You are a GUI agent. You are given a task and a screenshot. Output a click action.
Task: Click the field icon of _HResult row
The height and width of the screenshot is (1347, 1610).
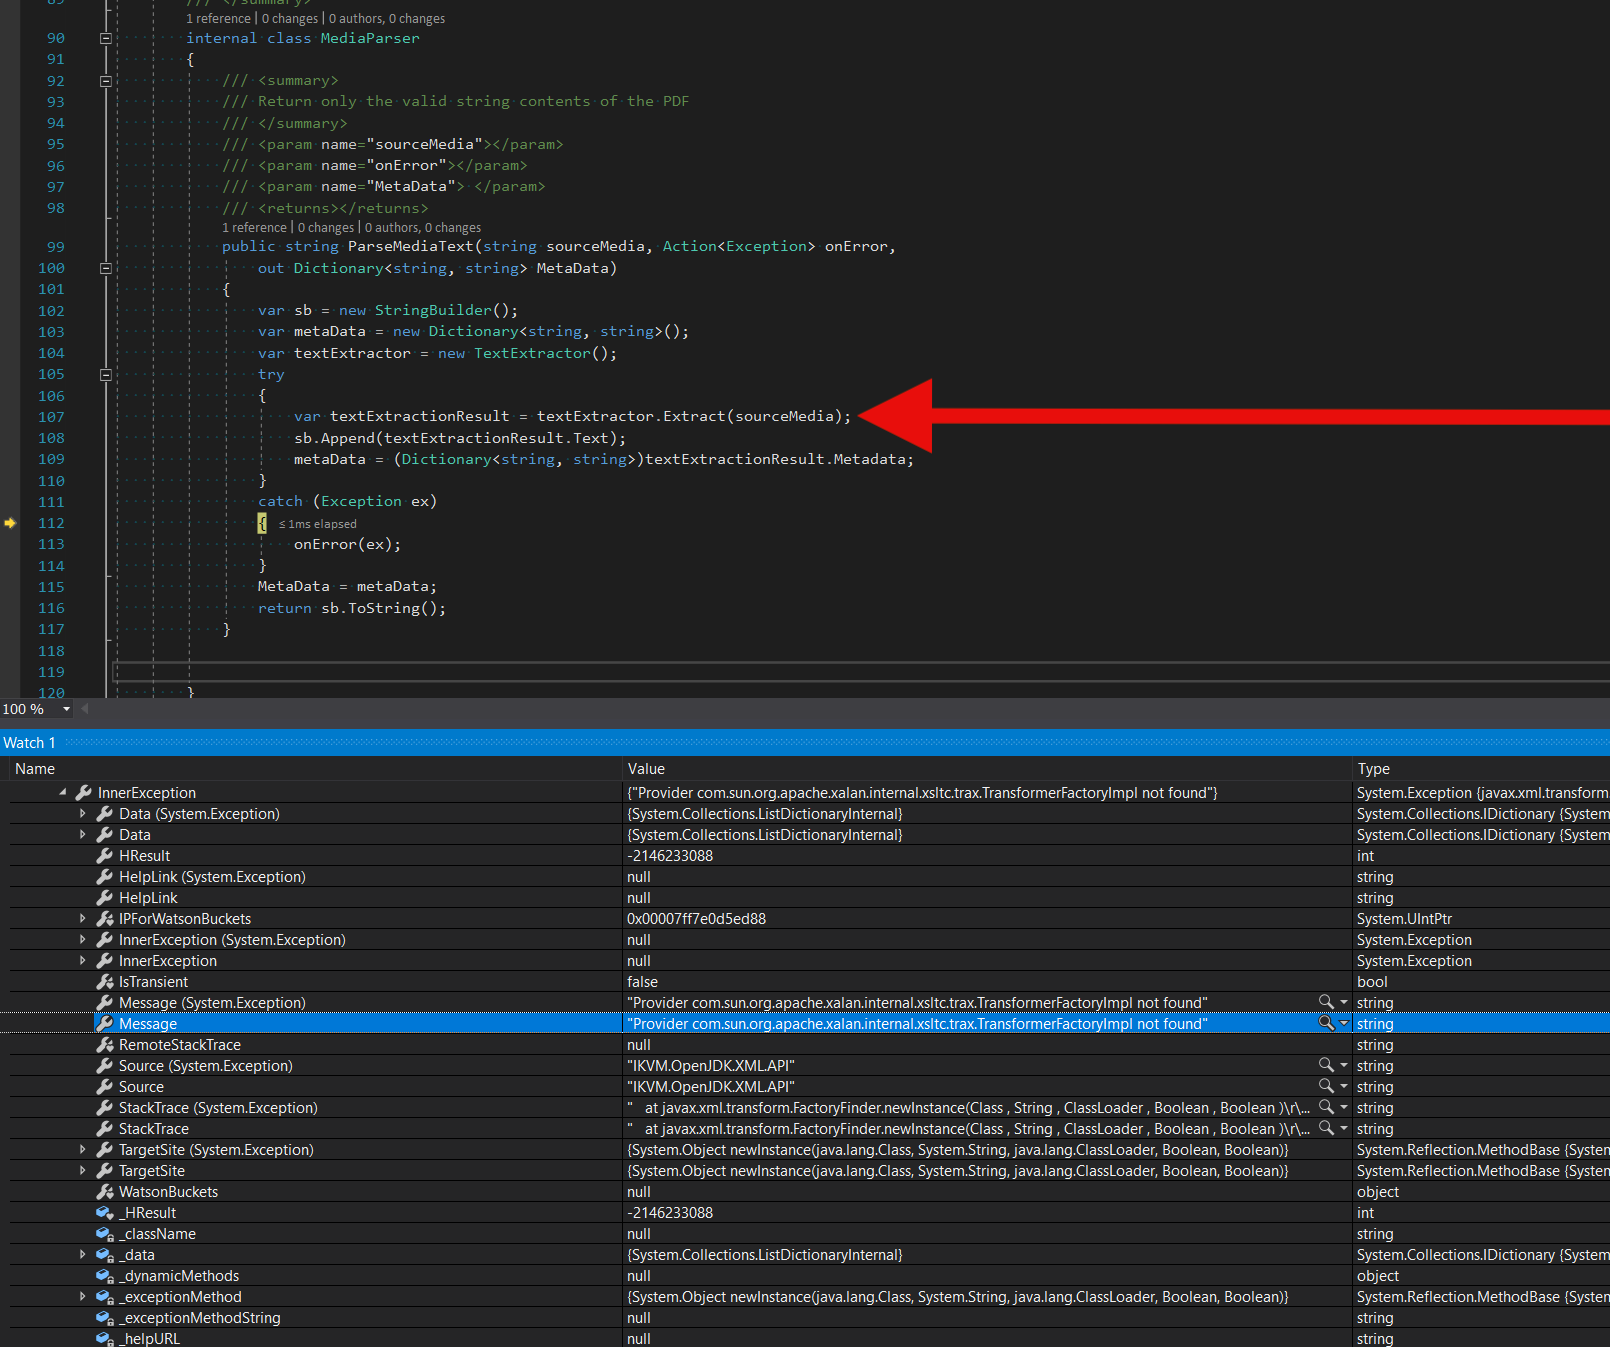(x=104, y=1213)
